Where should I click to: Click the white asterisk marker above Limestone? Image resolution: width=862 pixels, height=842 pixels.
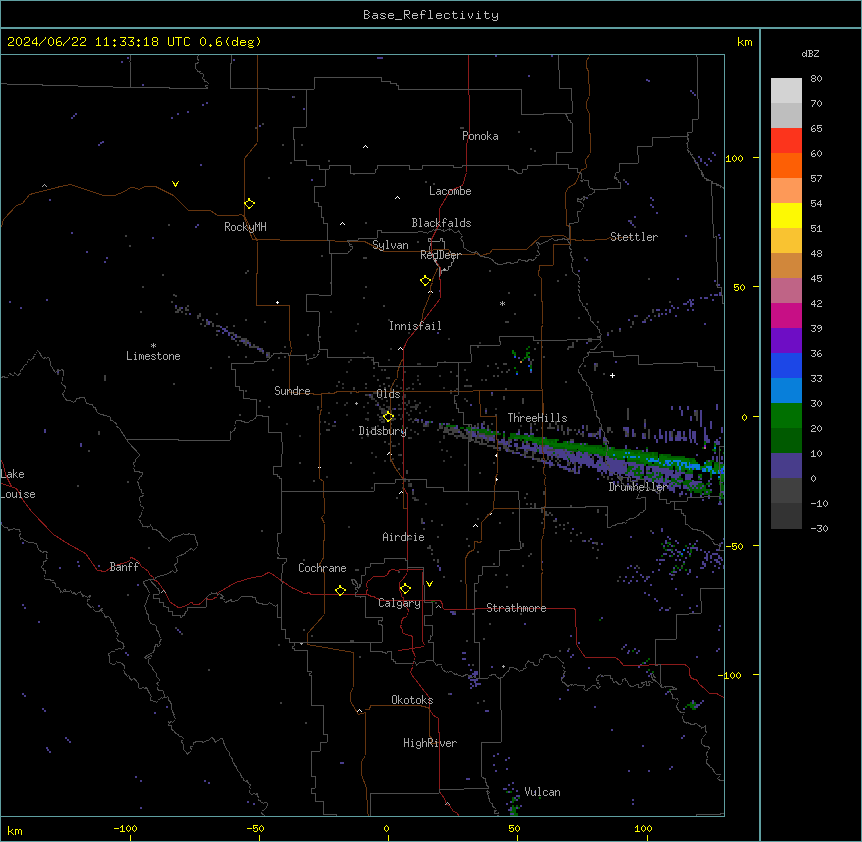tap(153, 345)
